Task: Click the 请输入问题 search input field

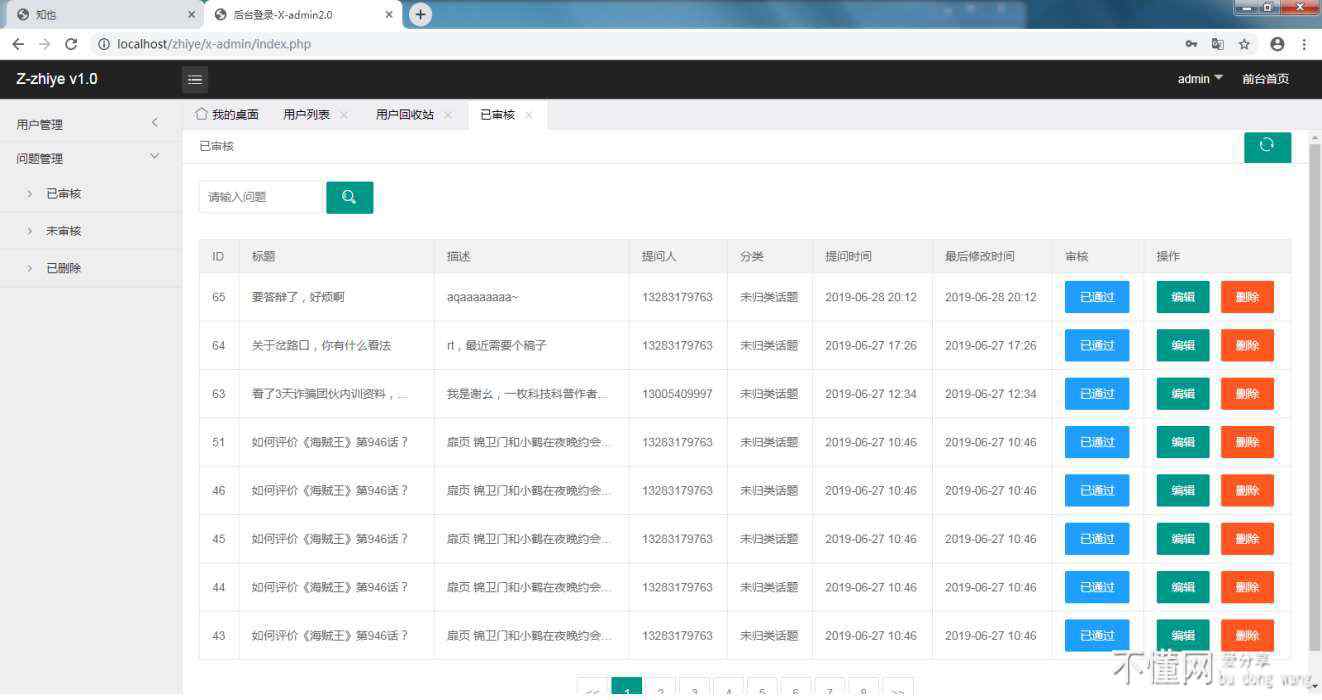Action: (262, 197)
